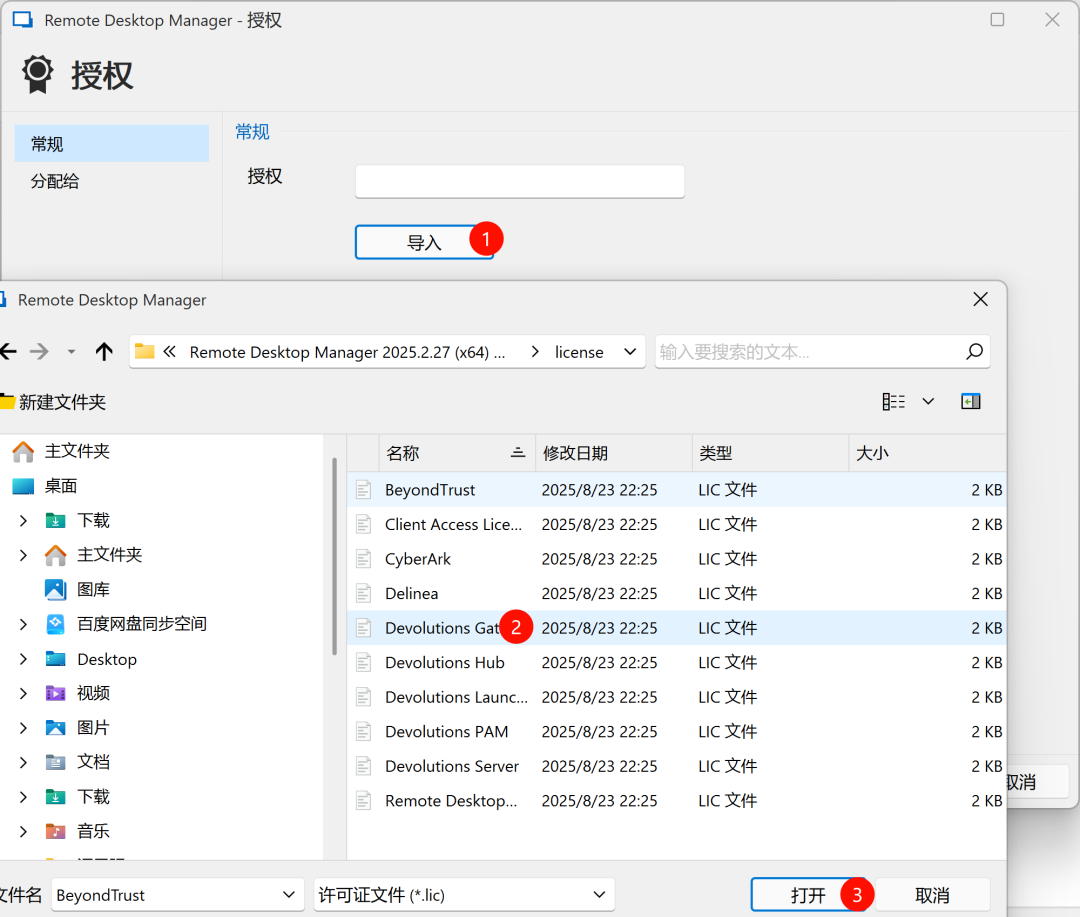Select the CyberArk file
This screenshot has height=917, width=1080.
(x=676, y=559)
